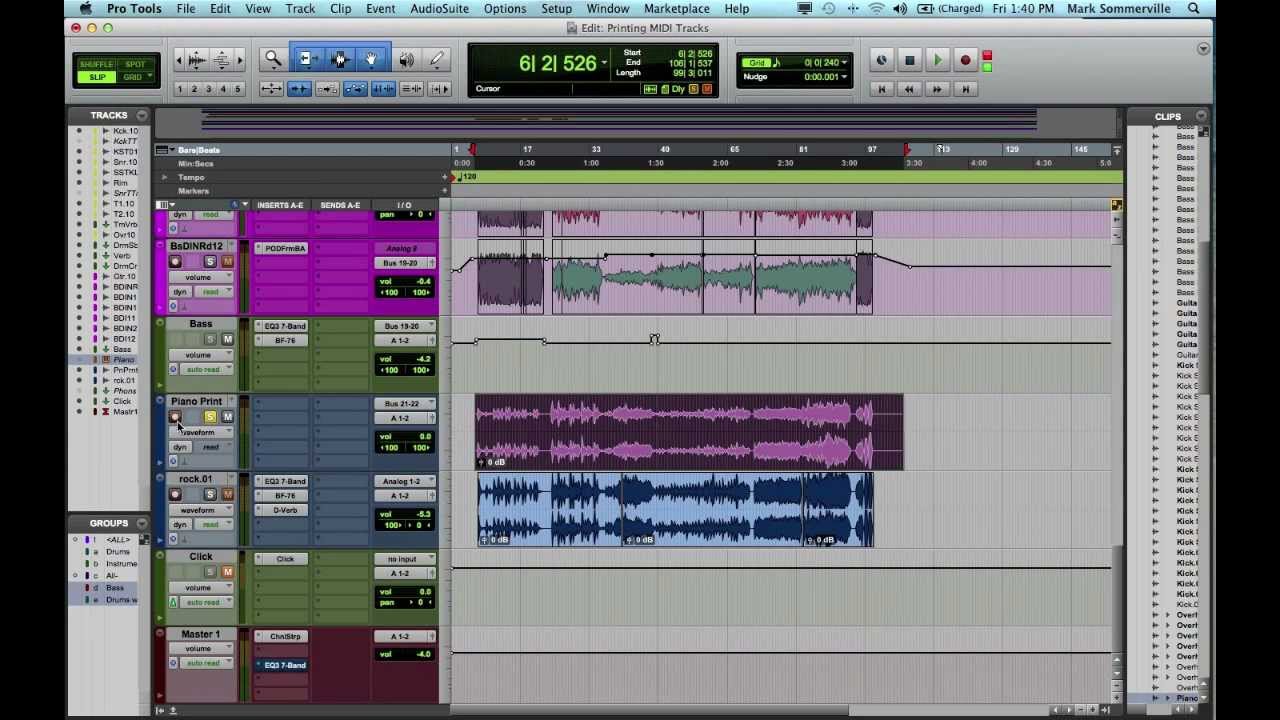Mute the Piano Print track
1280x720 pixels.
227,417
